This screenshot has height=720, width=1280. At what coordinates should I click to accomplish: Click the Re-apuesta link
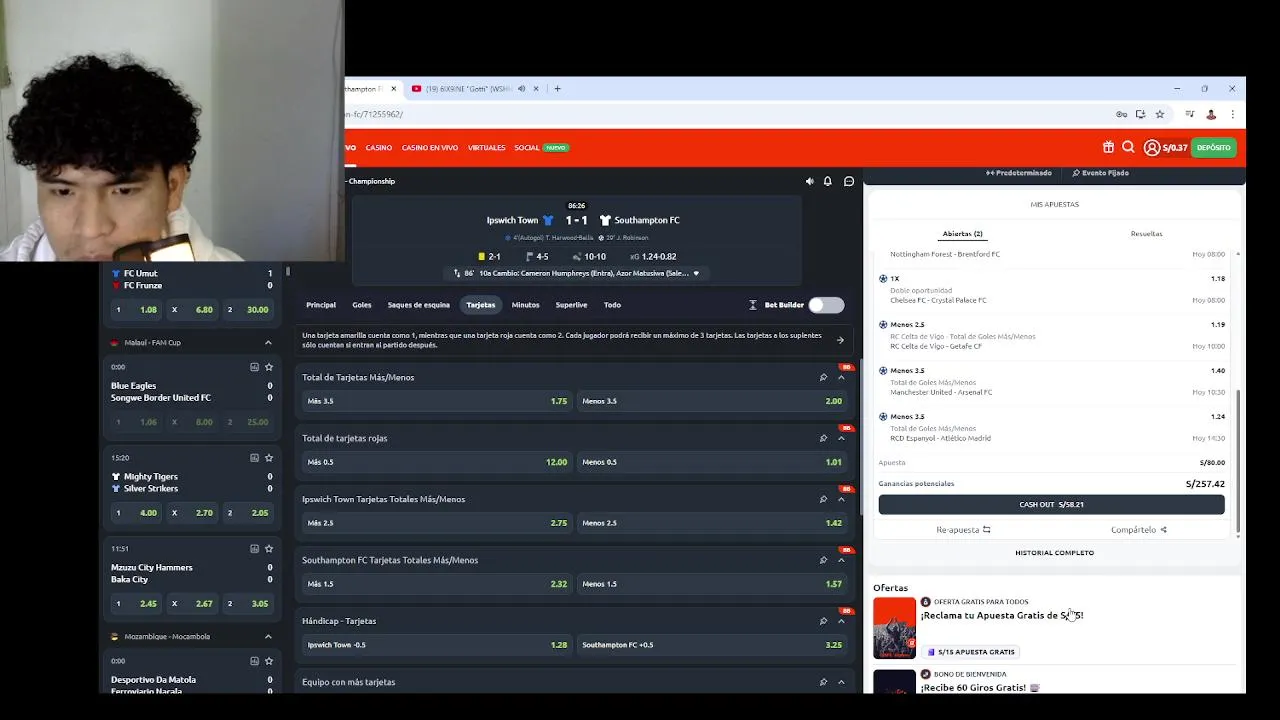tap(963, 530)
